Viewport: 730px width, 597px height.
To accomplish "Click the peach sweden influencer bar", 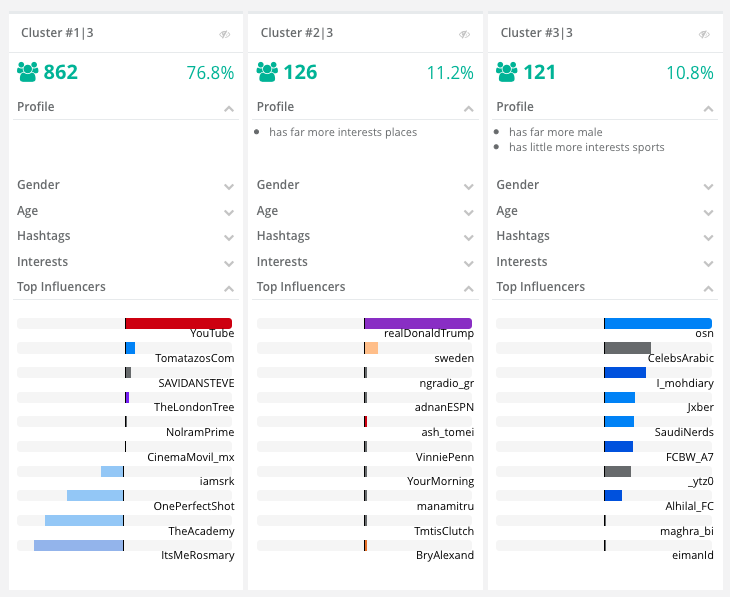I will click(372, 348).
